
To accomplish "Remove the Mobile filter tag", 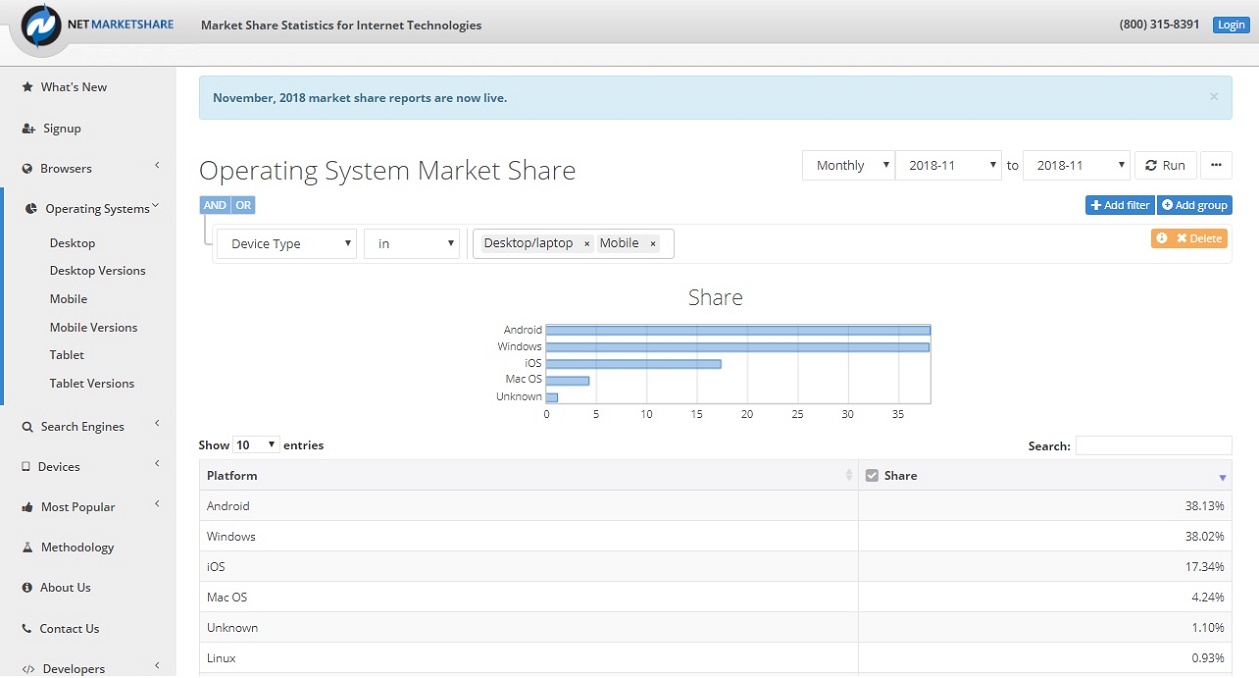I will pyautogui.click(x=653, y=244).
